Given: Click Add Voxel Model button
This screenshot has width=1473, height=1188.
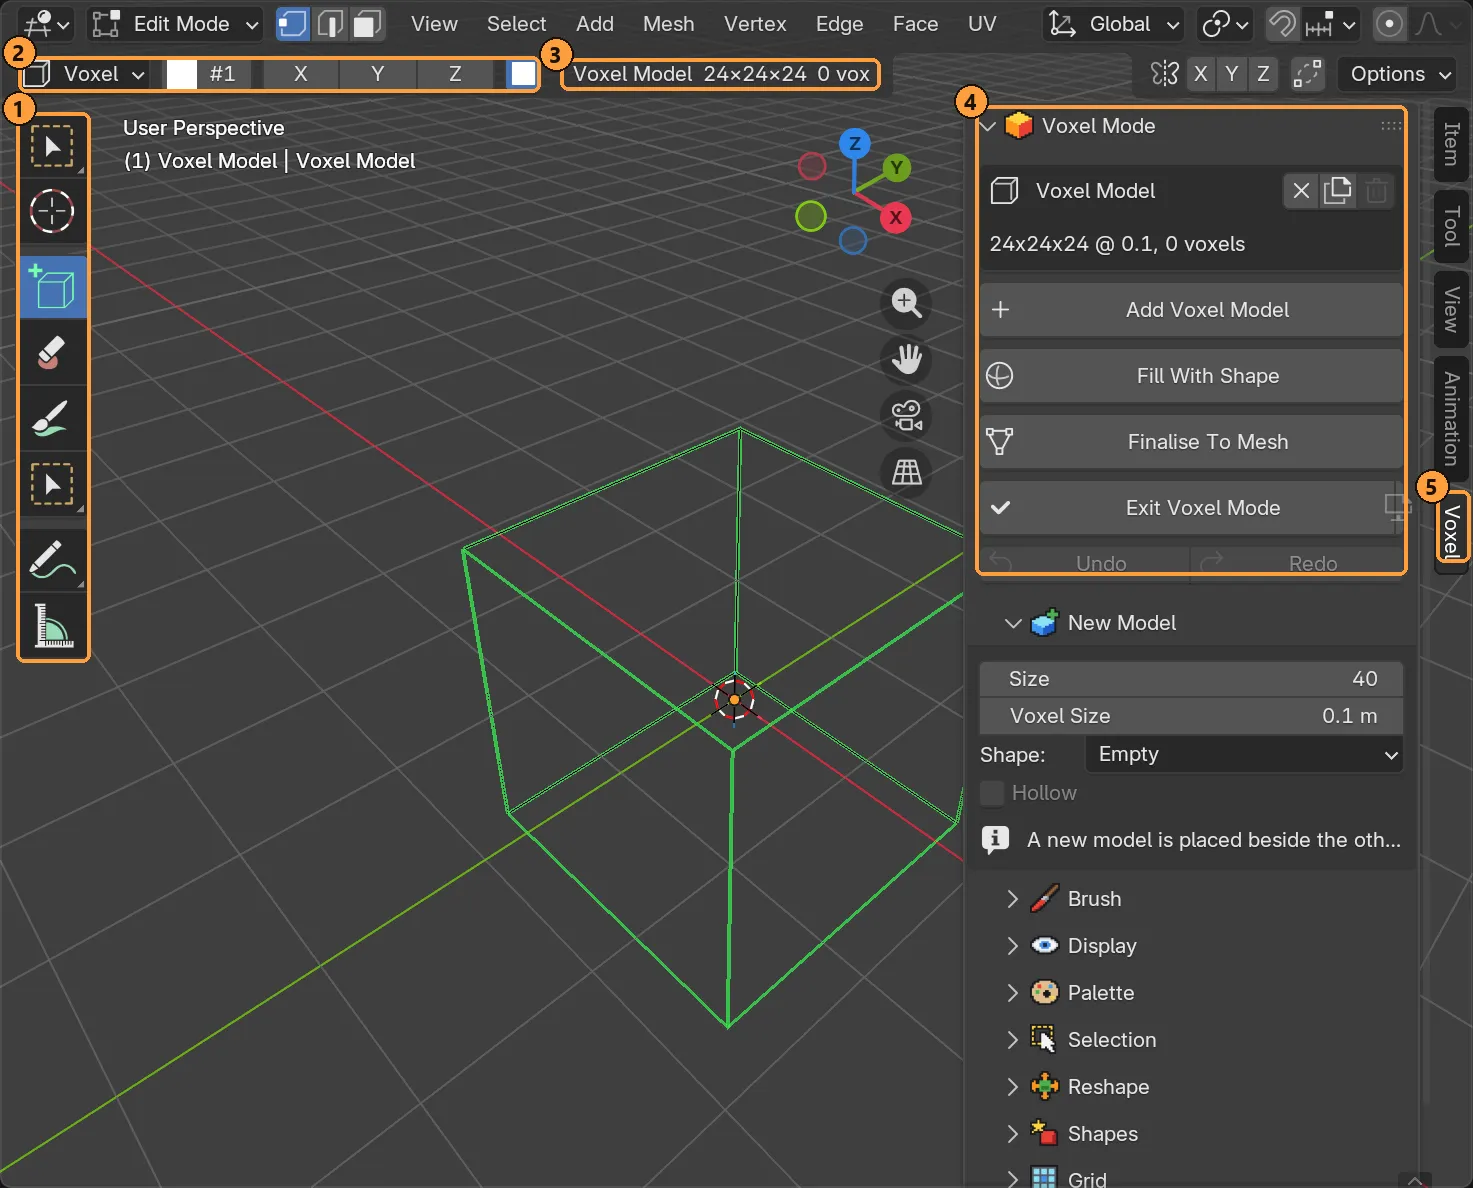Looking at the screenshot, I should tap(1191, 310).
